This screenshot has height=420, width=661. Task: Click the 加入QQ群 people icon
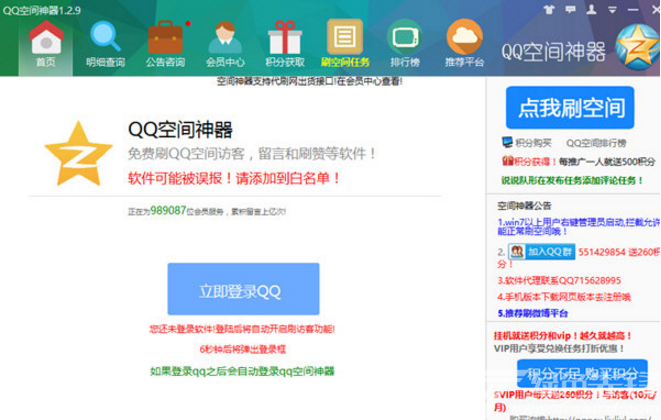click(x=517, y=252)
